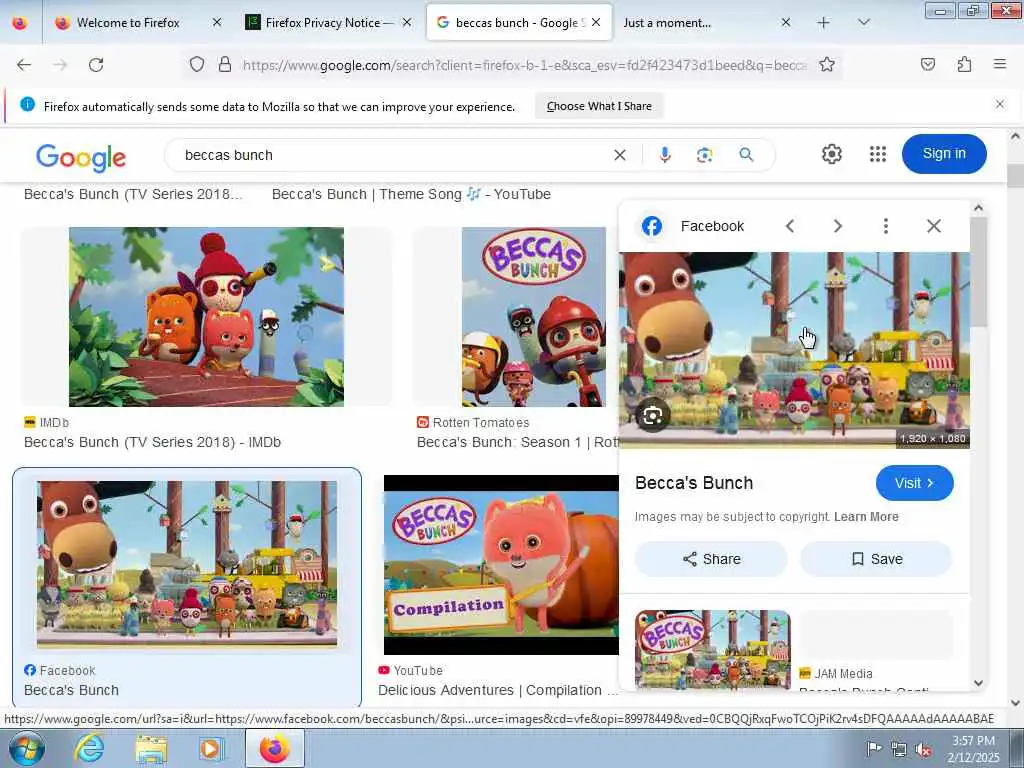Open Delicious Adventures Compilation link
This screenshot has height=768, width=1024.
498,690
